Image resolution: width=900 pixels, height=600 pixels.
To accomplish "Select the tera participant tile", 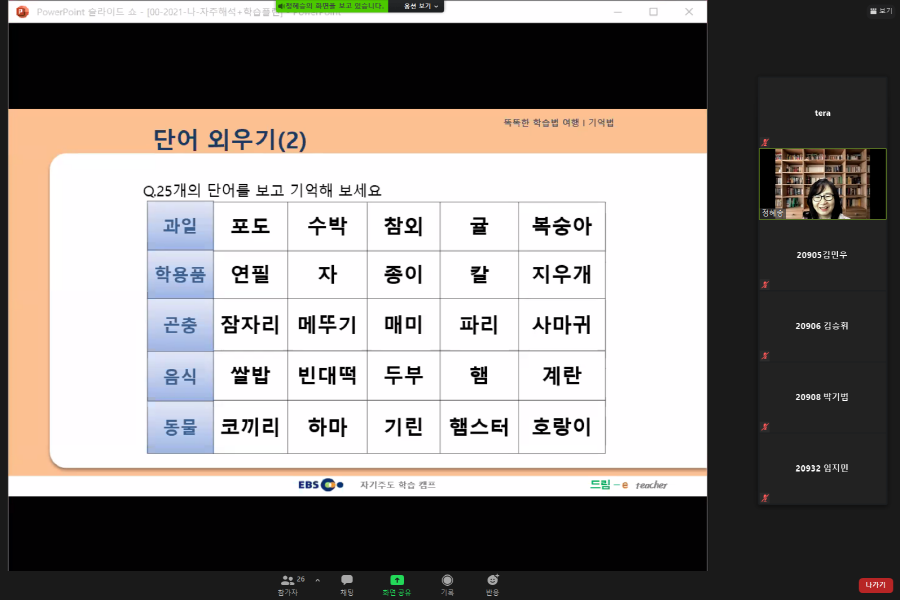I will point(823,113).
